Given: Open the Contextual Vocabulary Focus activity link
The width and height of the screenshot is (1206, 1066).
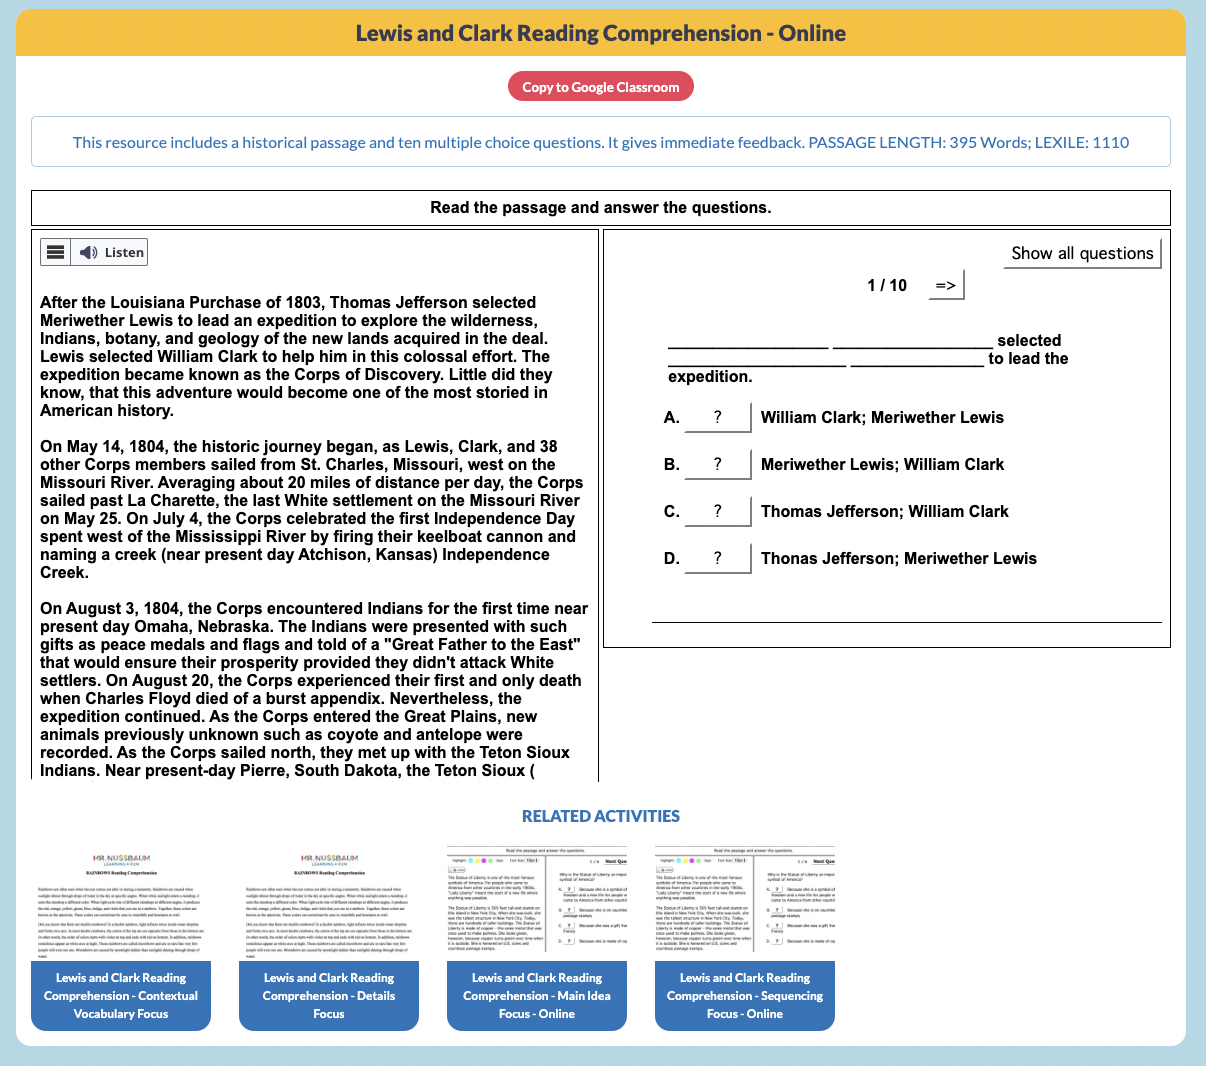Looking at the screenshot, I should [120, 995].
